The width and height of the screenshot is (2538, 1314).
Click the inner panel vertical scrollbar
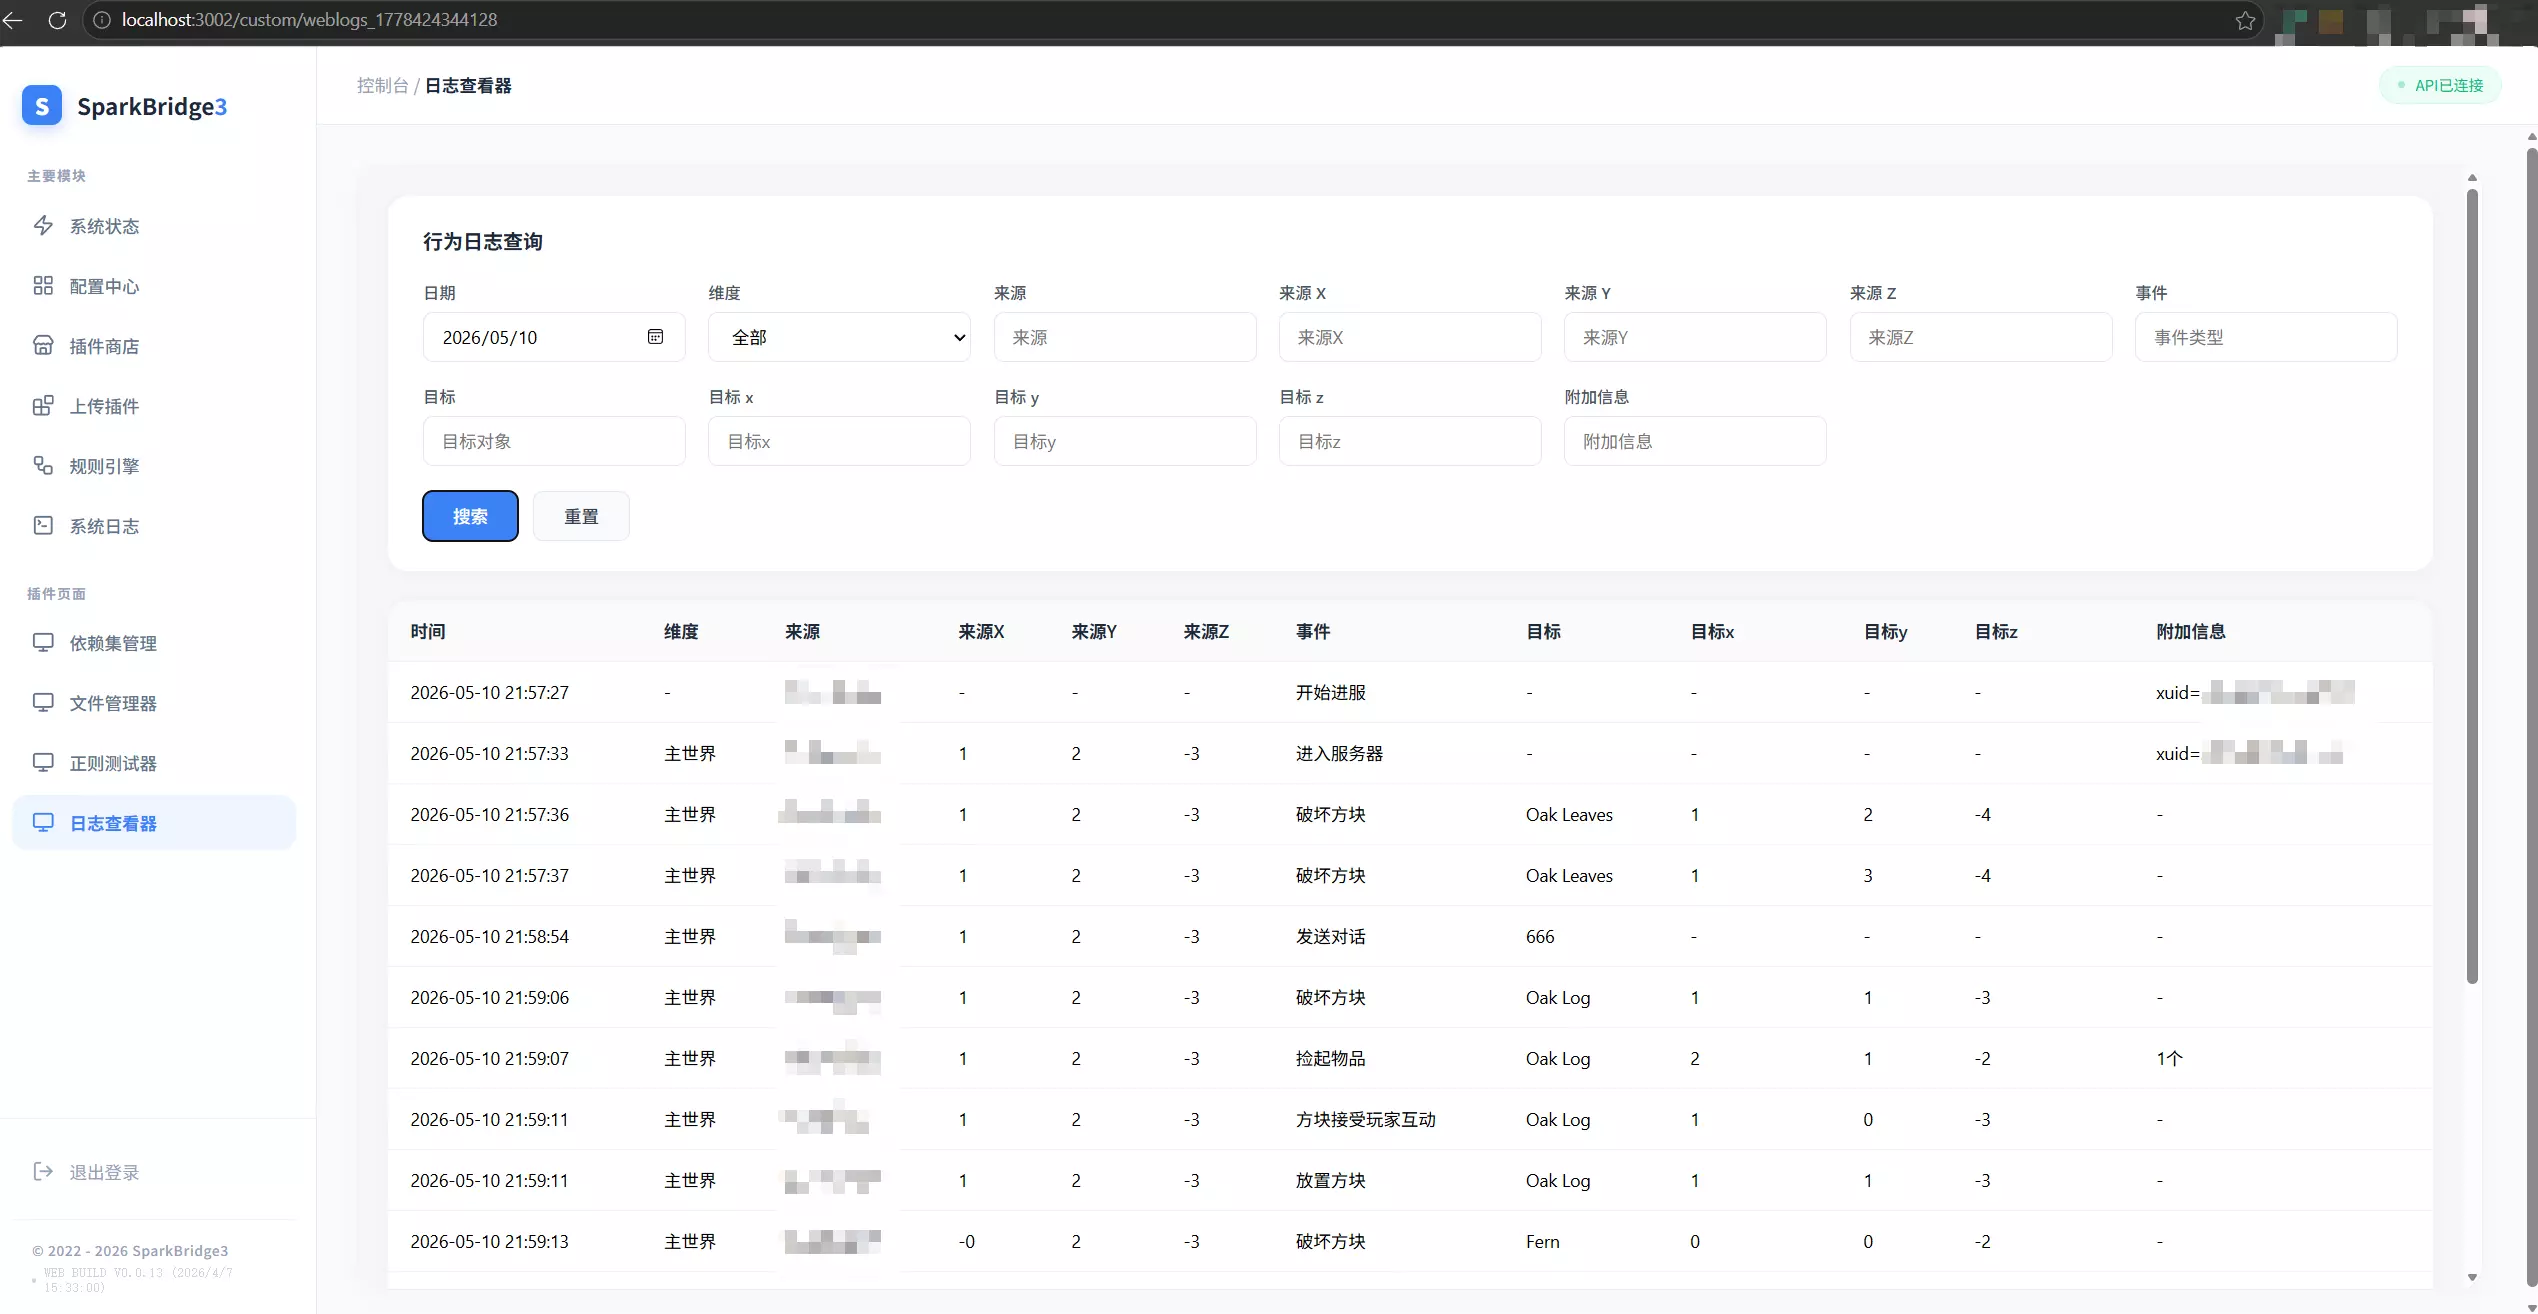coord(2472,586)
